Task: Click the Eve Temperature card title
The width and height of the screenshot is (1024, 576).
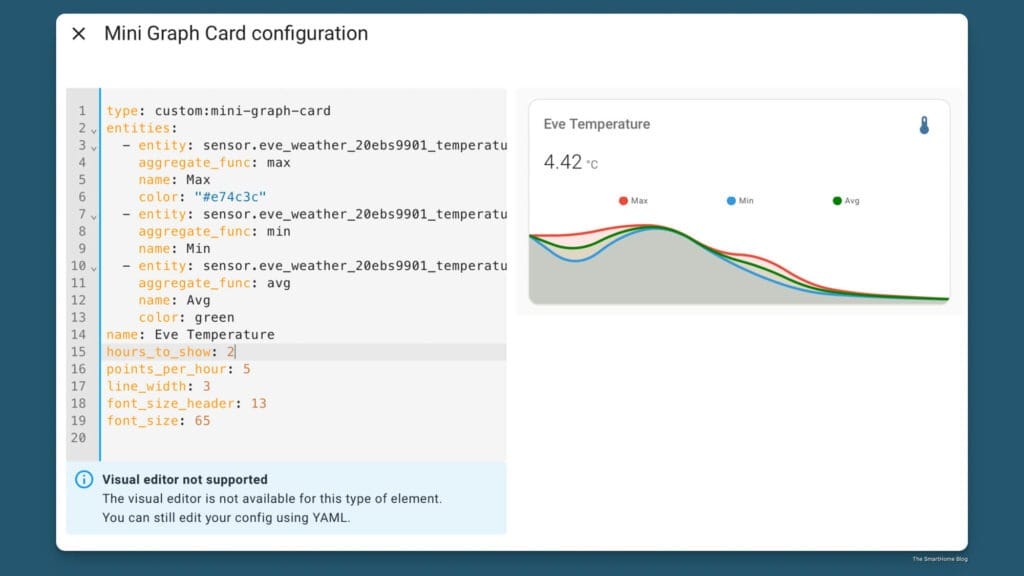Action: click(x=597, y=124)
